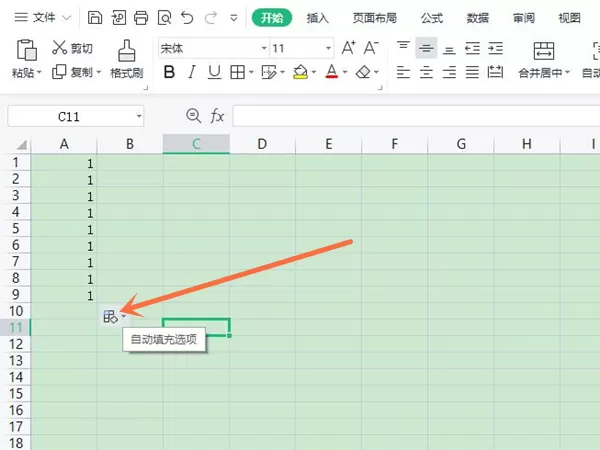The width and height of the screenshot is (600, 450).
Task: Increase font size with A+ icon
Action: point(348,48)
